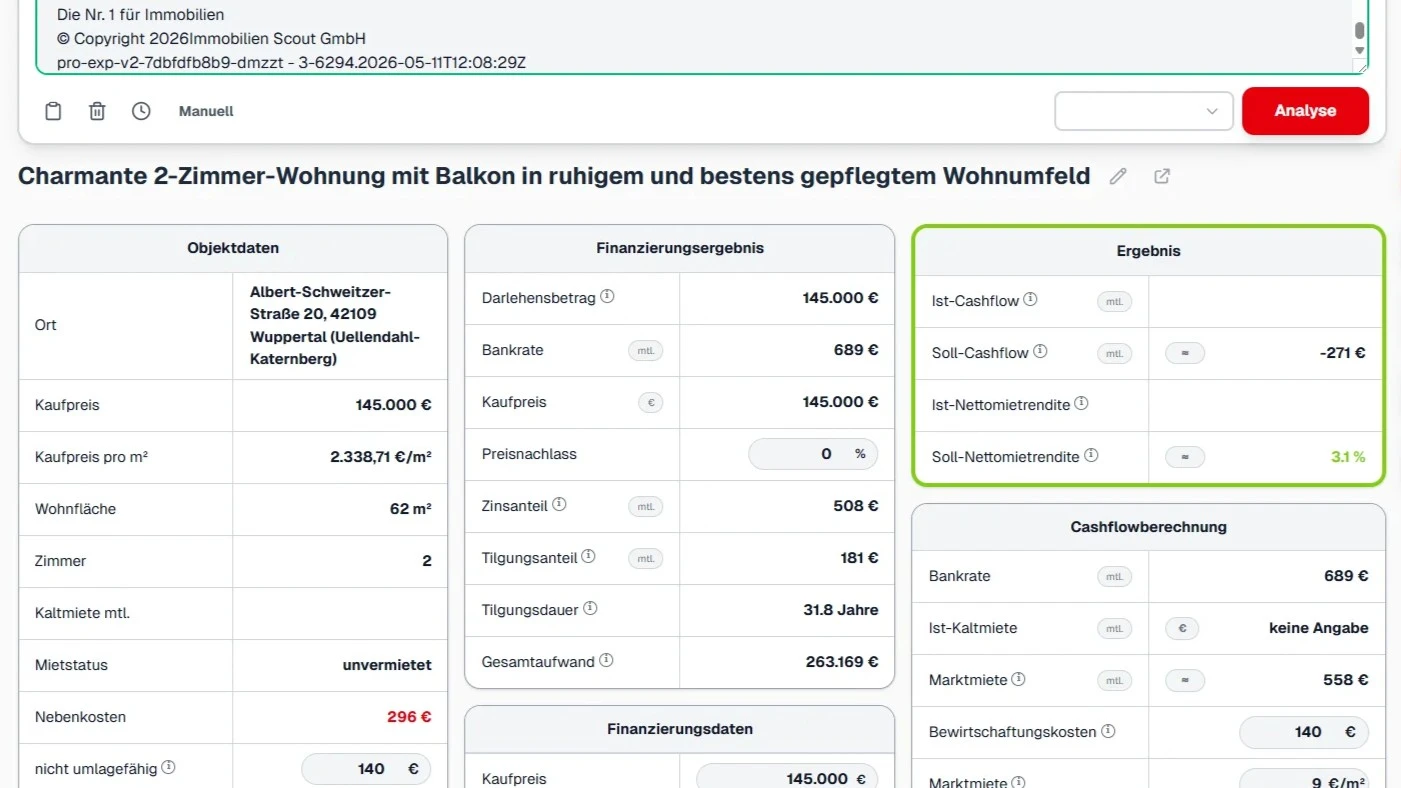Edit the listing title with the pencil icon
The height and width of the screenshot is (788, 1401).
1118,176
